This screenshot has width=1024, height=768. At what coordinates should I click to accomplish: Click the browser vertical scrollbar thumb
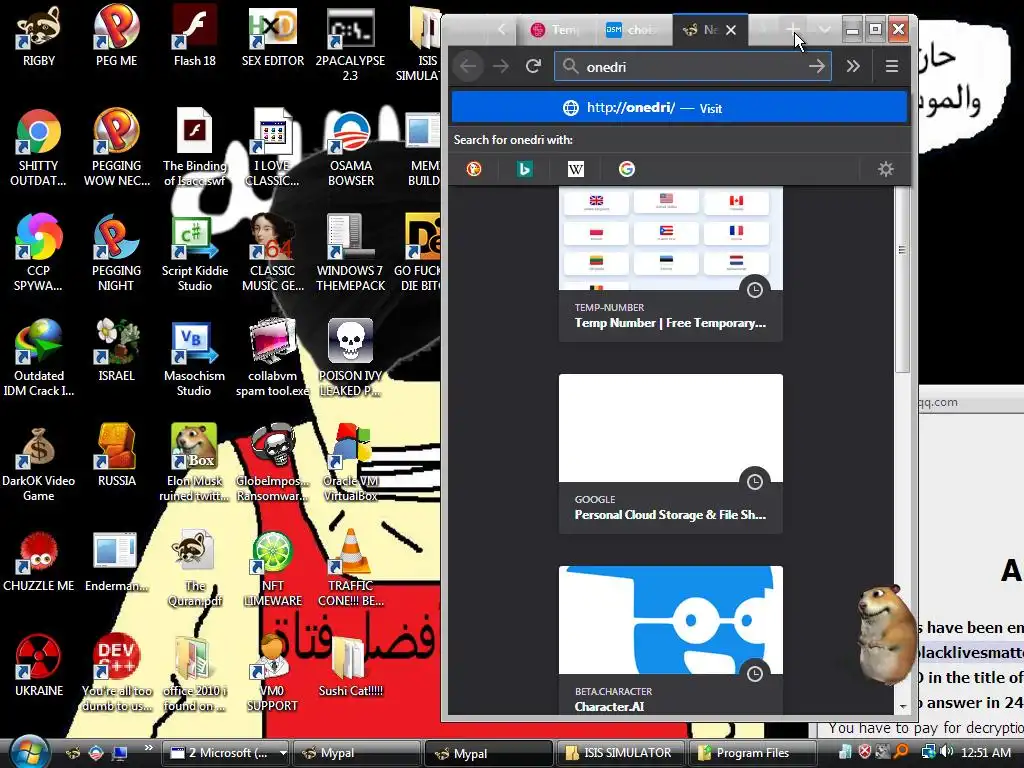pos(902,280)
